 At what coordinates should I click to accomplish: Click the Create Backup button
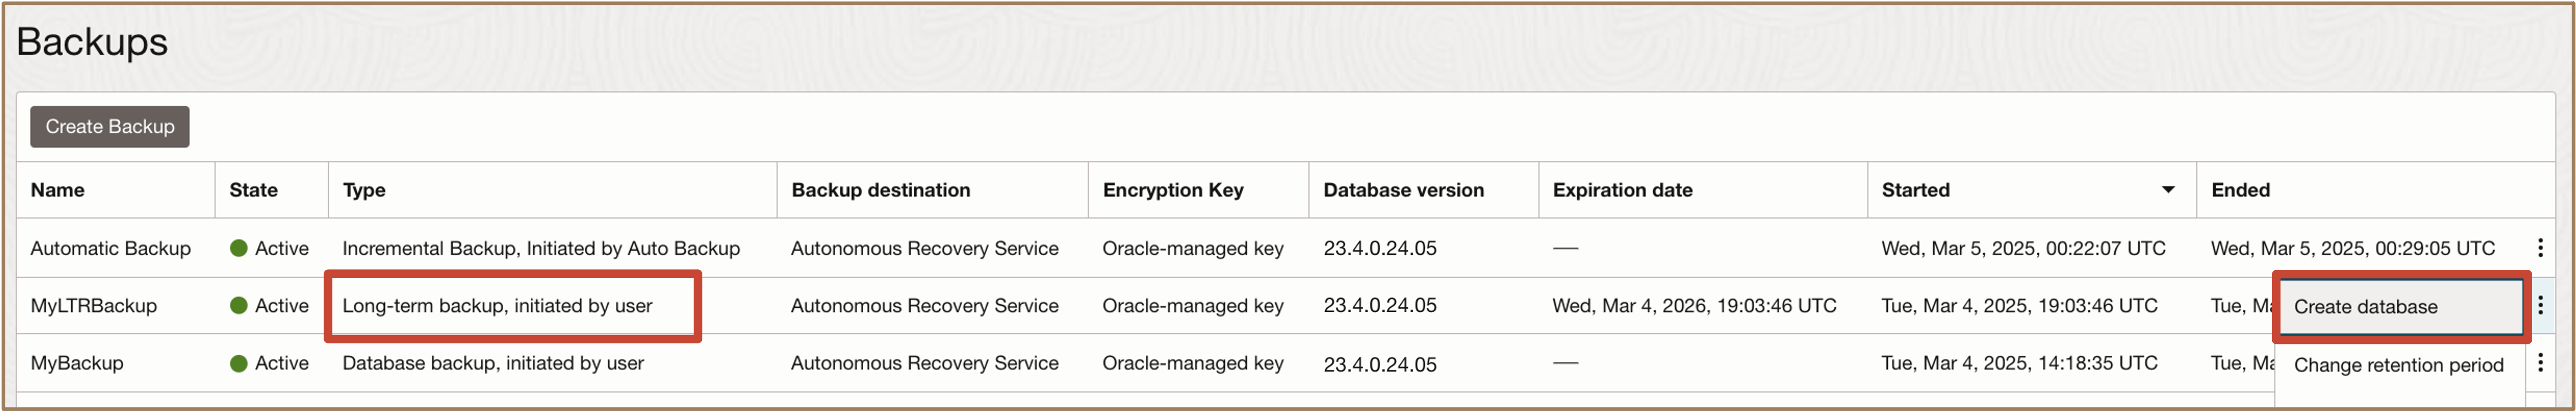109,126
